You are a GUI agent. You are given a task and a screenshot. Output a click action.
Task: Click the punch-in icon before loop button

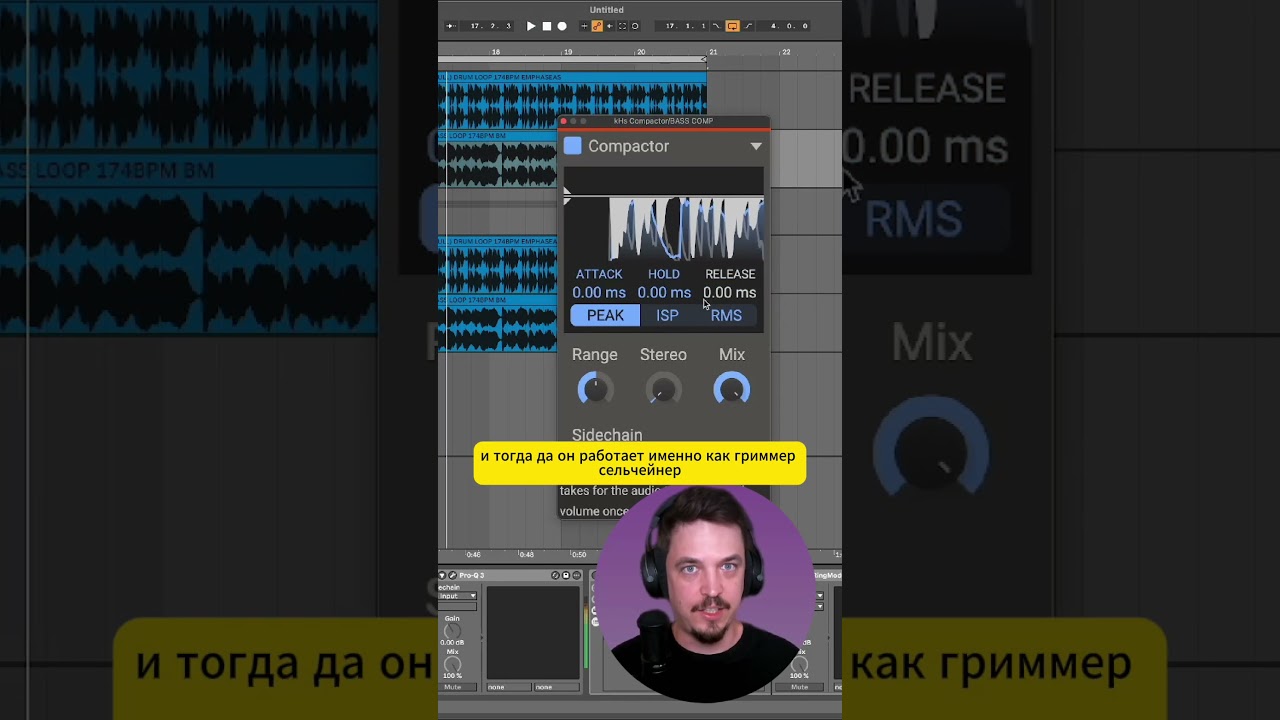click(716, 26)
